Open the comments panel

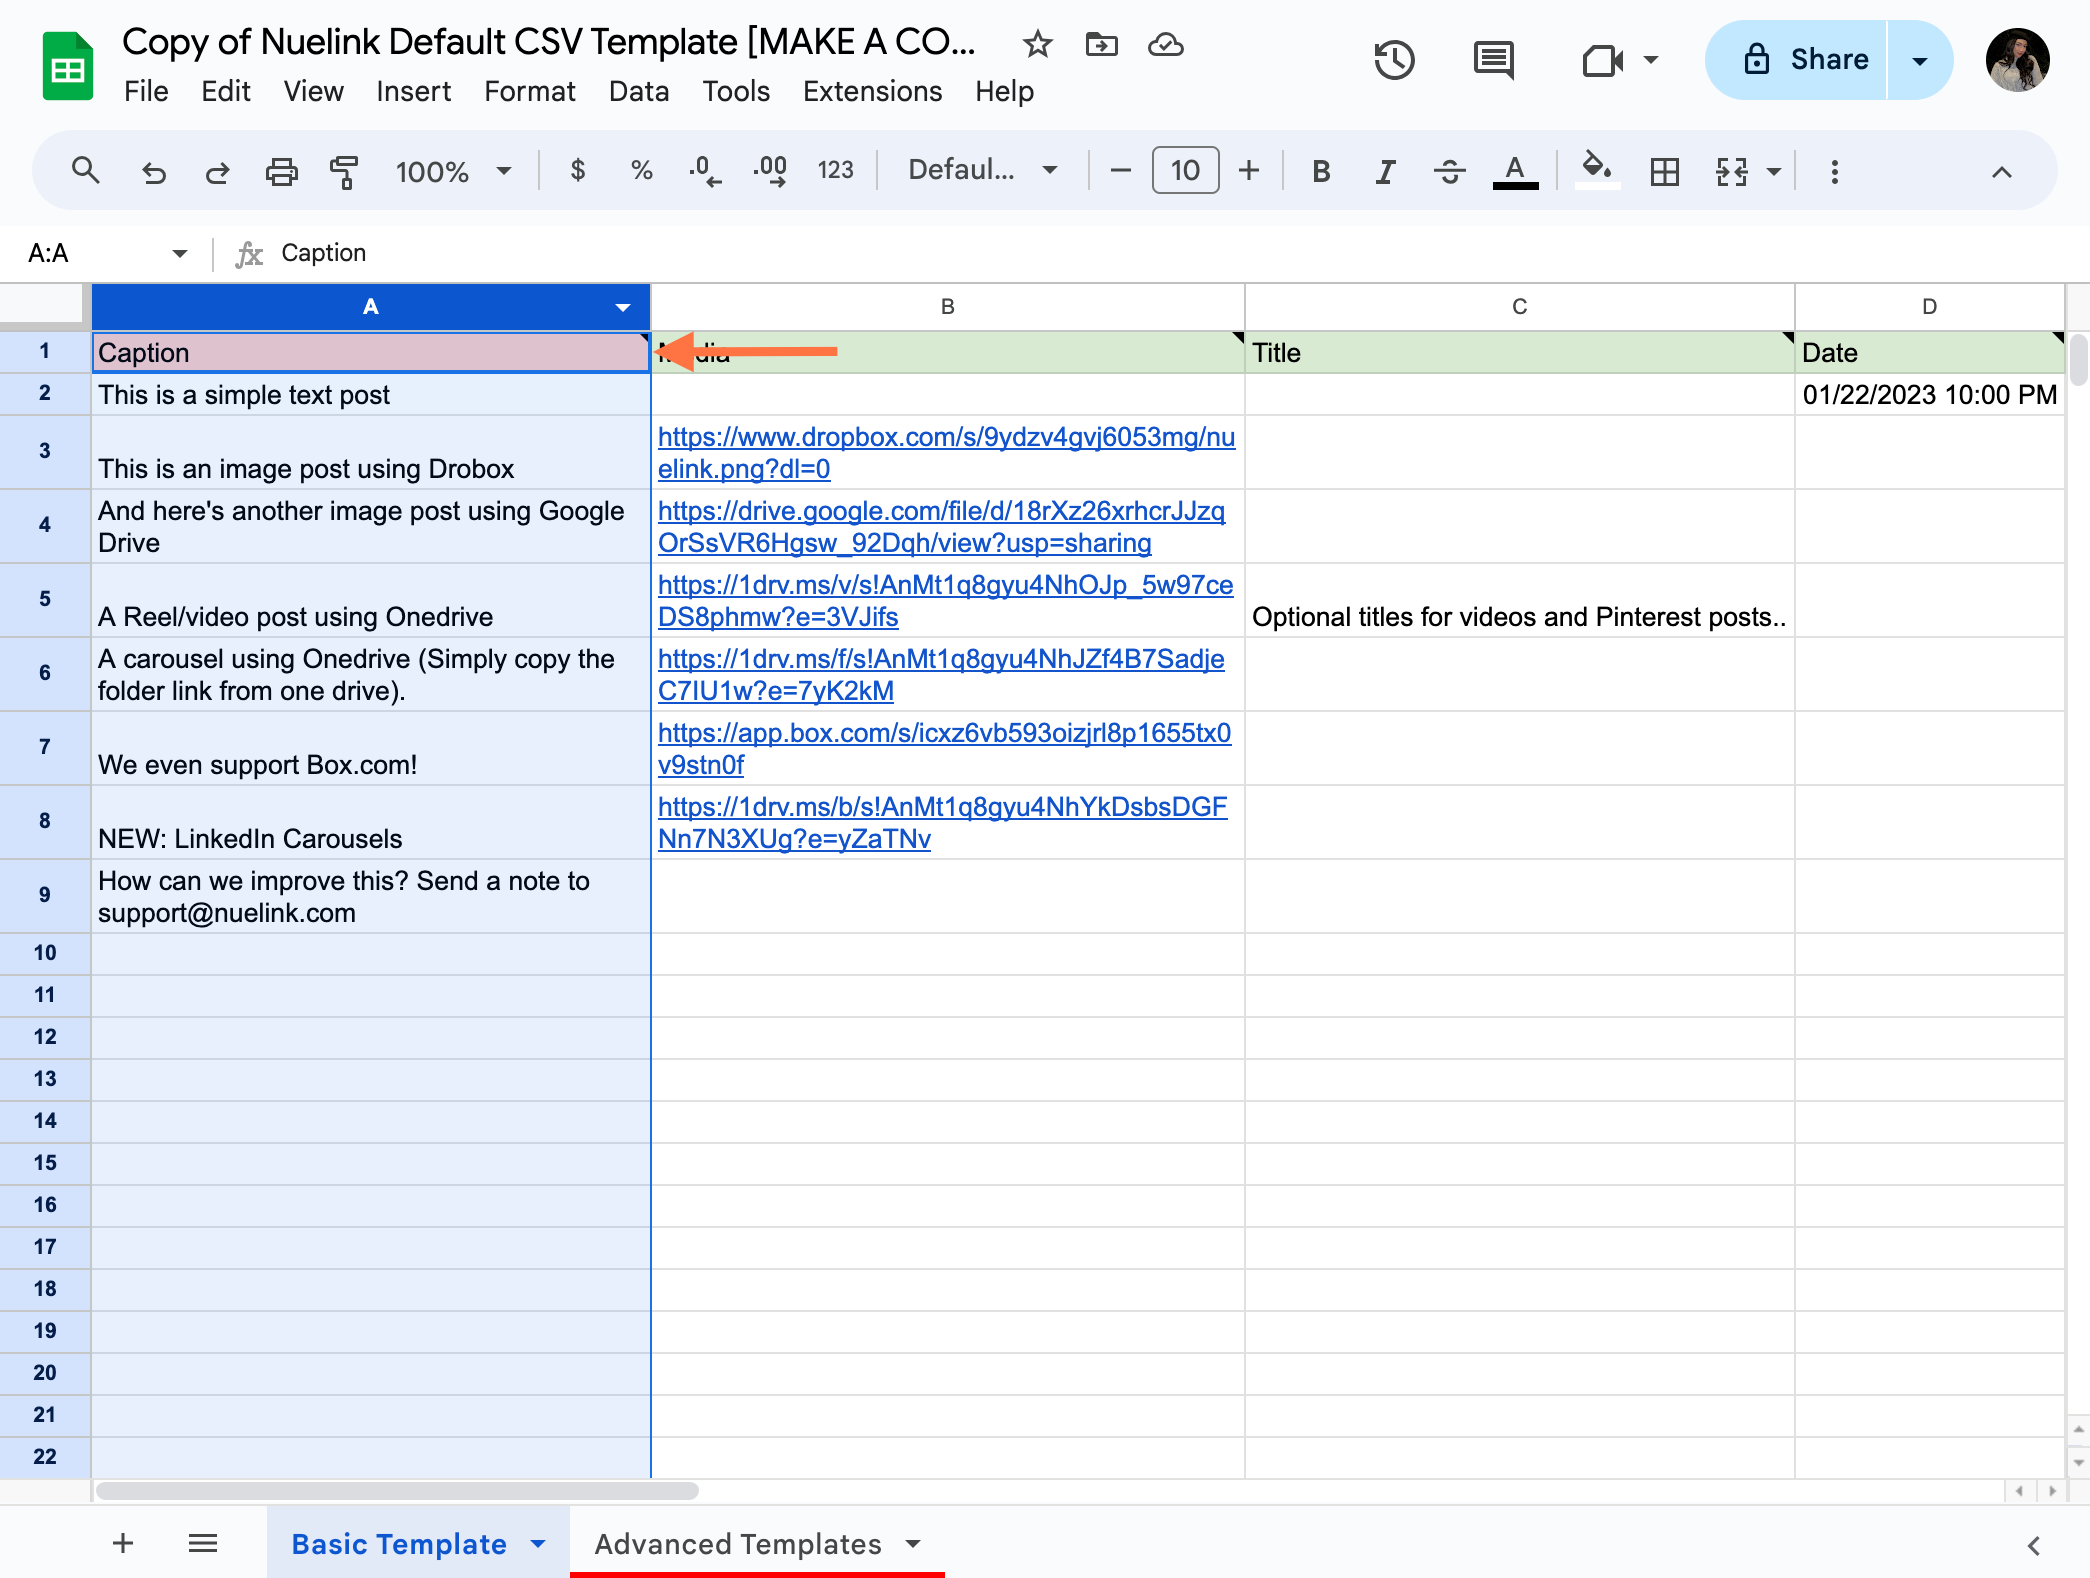(1493, 60)
